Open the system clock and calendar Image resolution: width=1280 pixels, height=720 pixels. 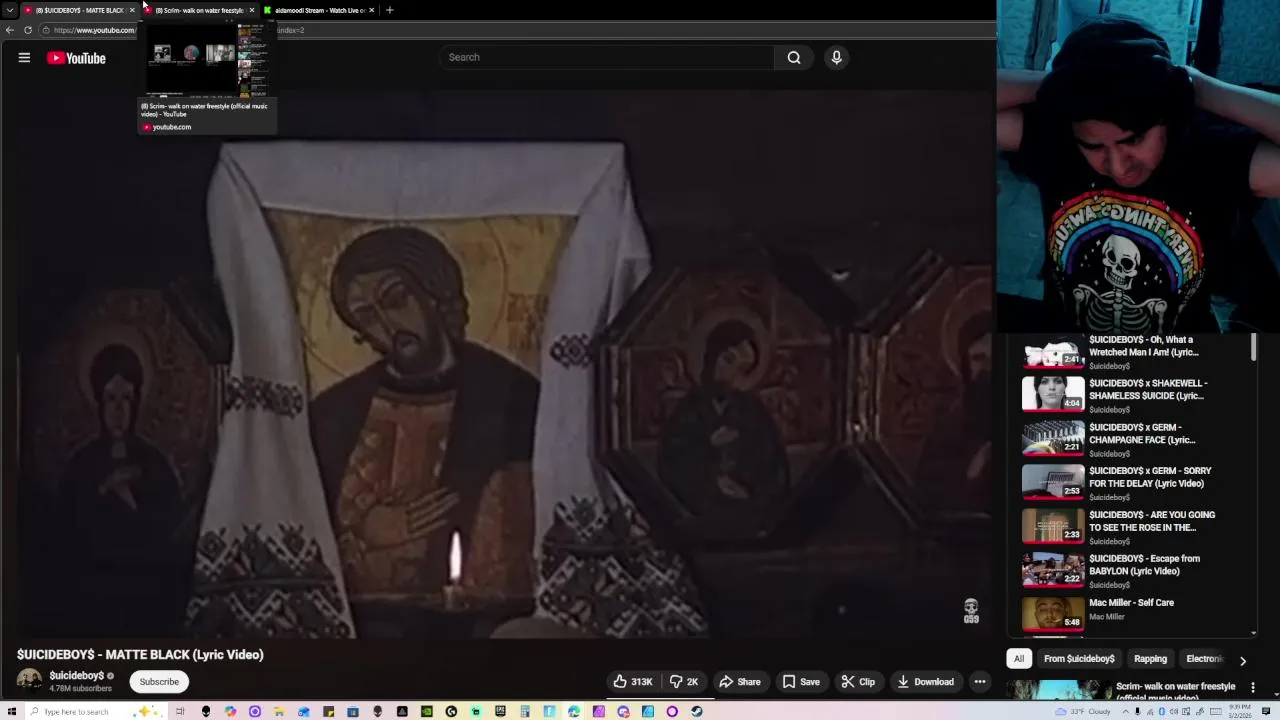coord(1240,712)
